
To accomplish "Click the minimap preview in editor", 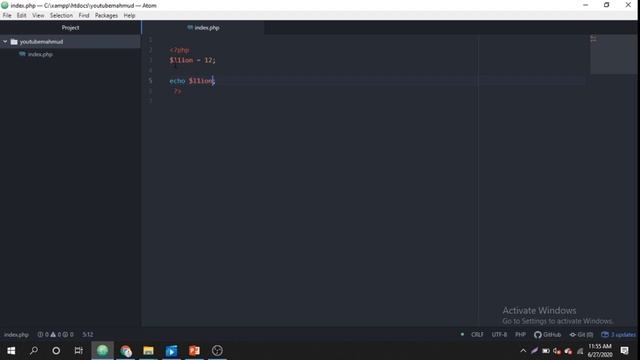I will coord(613,54).
